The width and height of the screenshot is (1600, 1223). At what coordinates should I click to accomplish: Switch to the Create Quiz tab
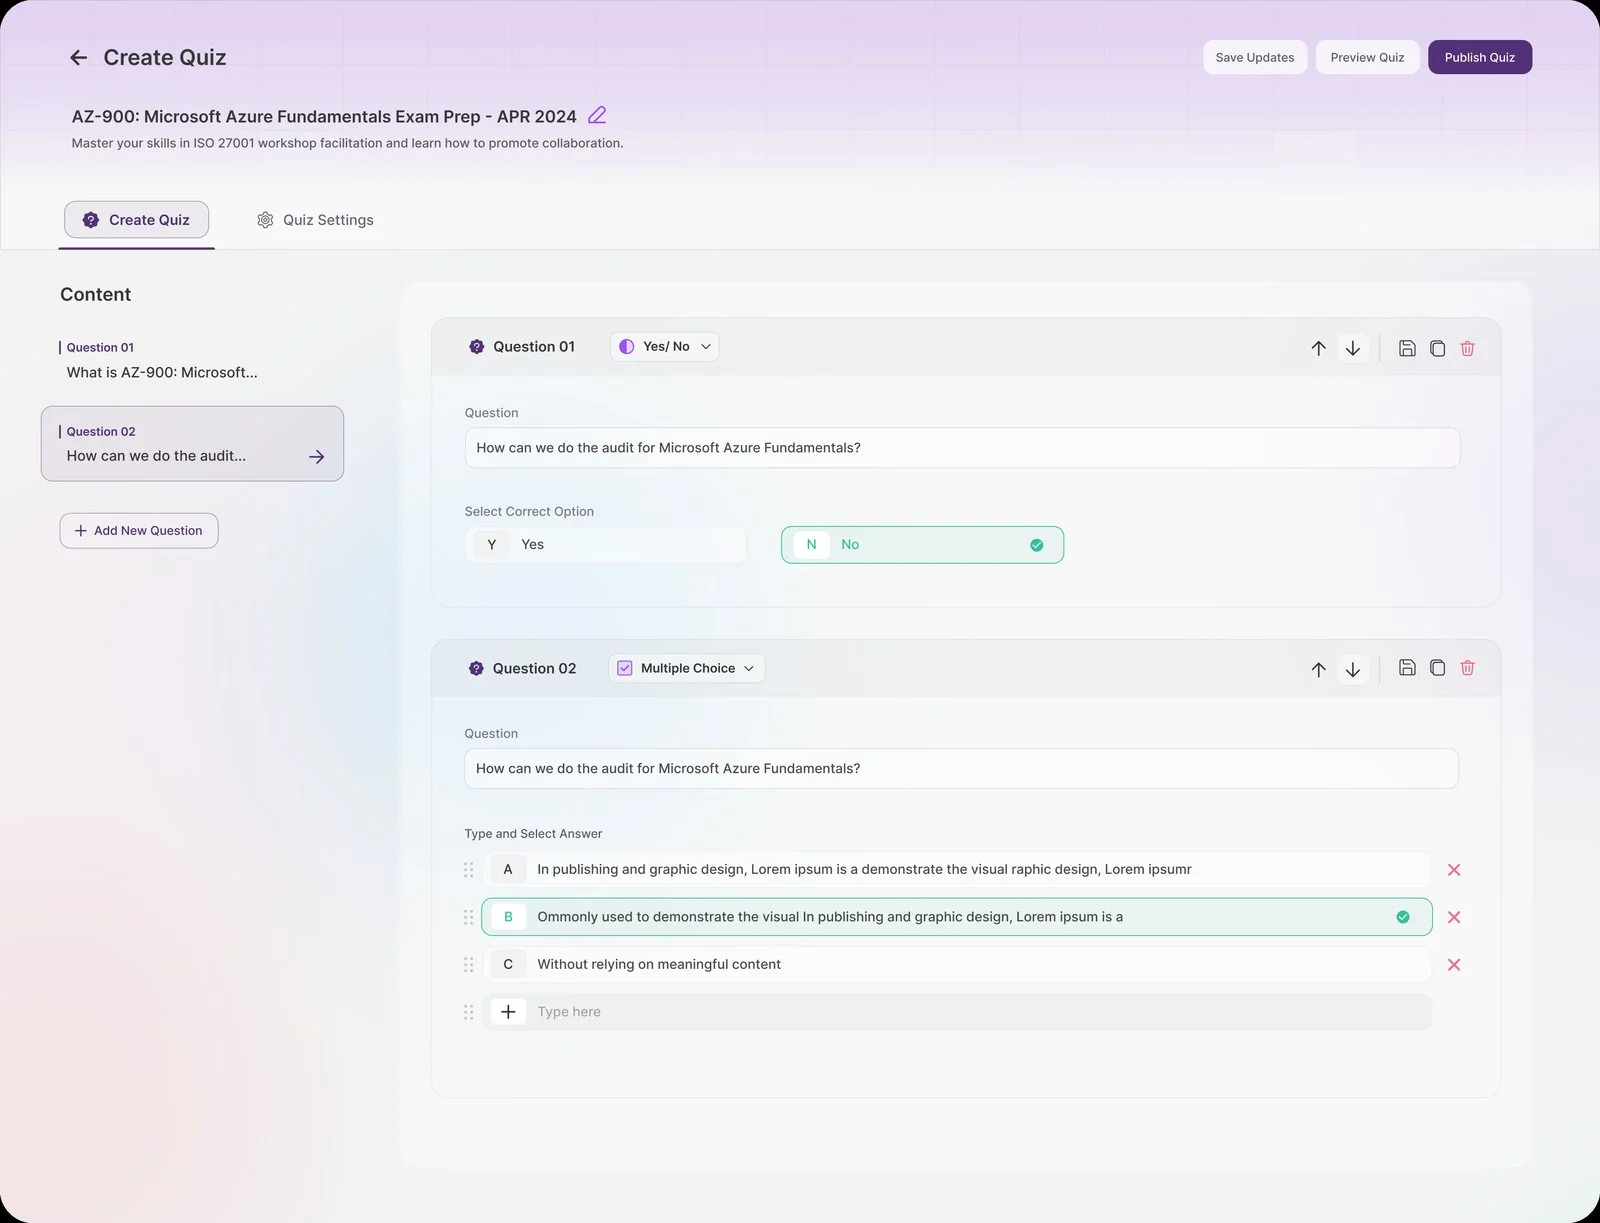tap(137, 220)
